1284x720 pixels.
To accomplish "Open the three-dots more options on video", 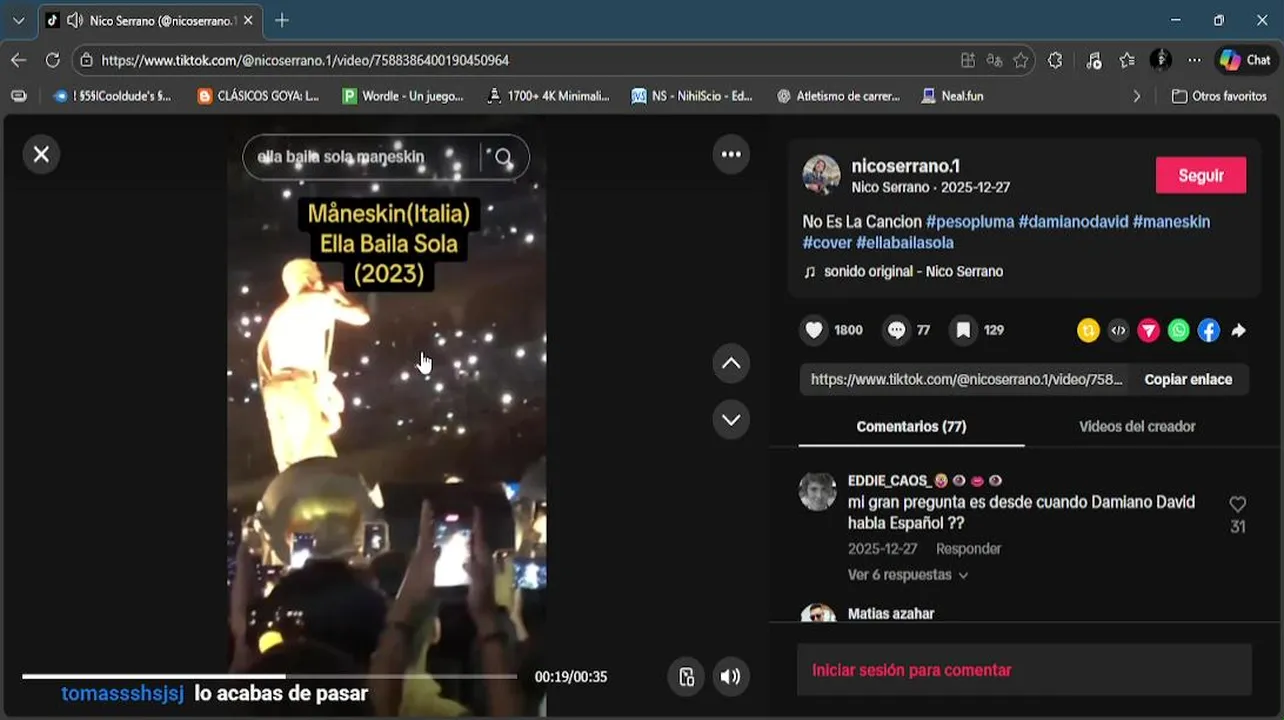I will coord(731,154).
